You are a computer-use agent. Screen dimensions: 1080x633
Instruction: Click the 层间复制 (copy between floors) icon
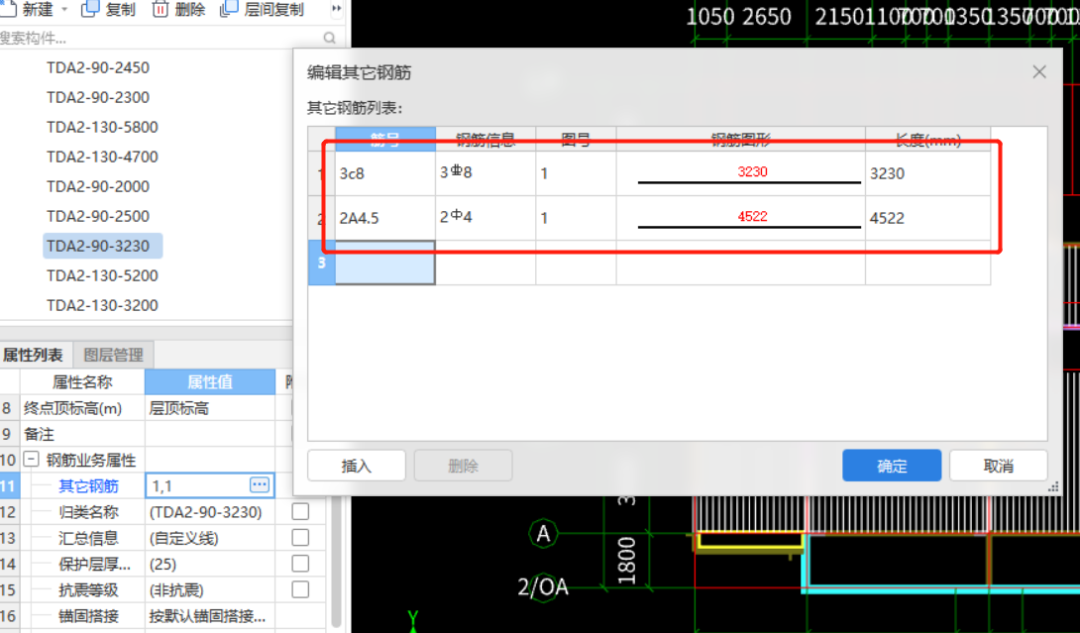click(229, 9)
